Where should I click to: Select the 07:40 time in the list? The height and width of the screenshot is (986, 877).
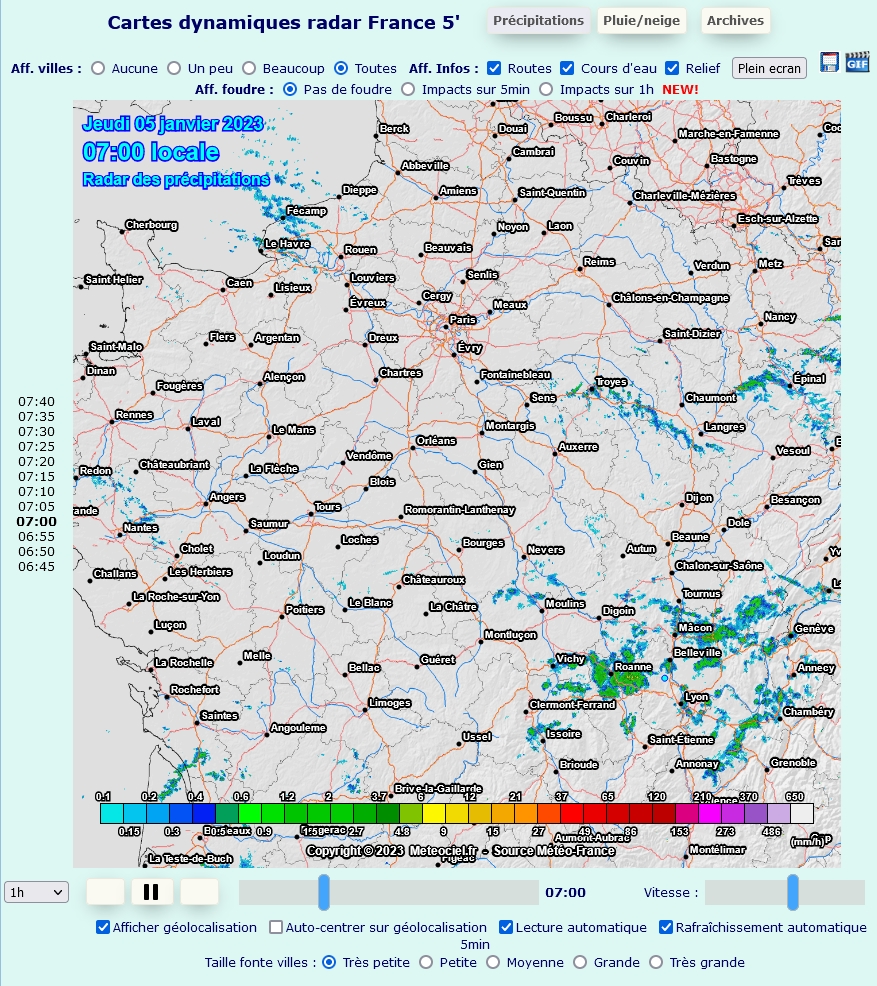point(36,401)
